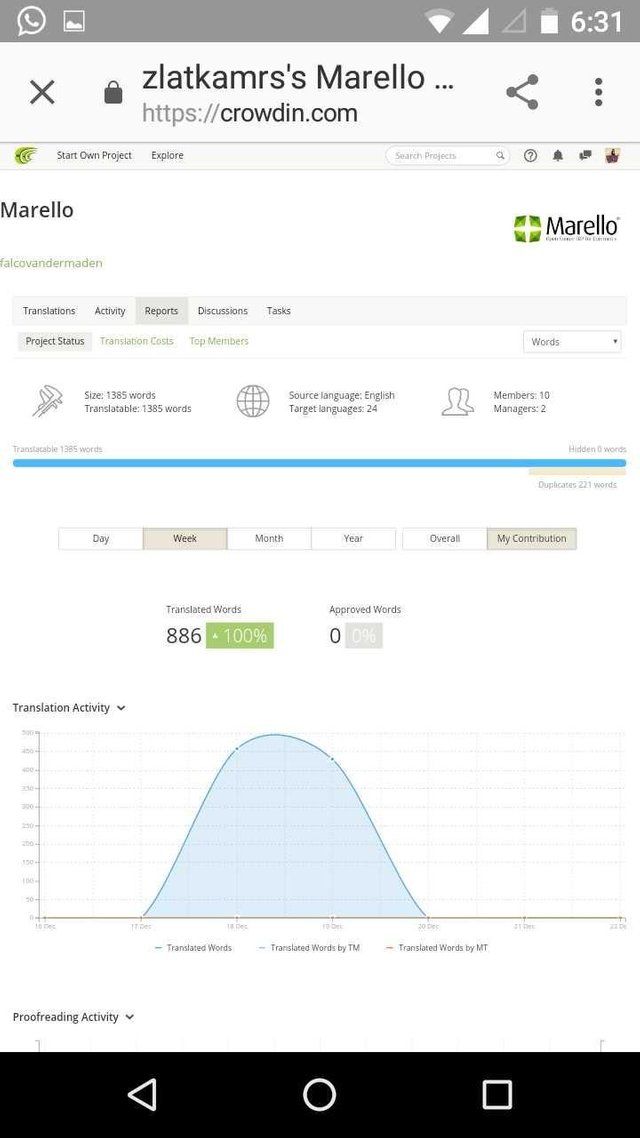The height and width of the screenshot is (1138, 640).
Task: Show Overall statistics
Action: coord(445,539)
